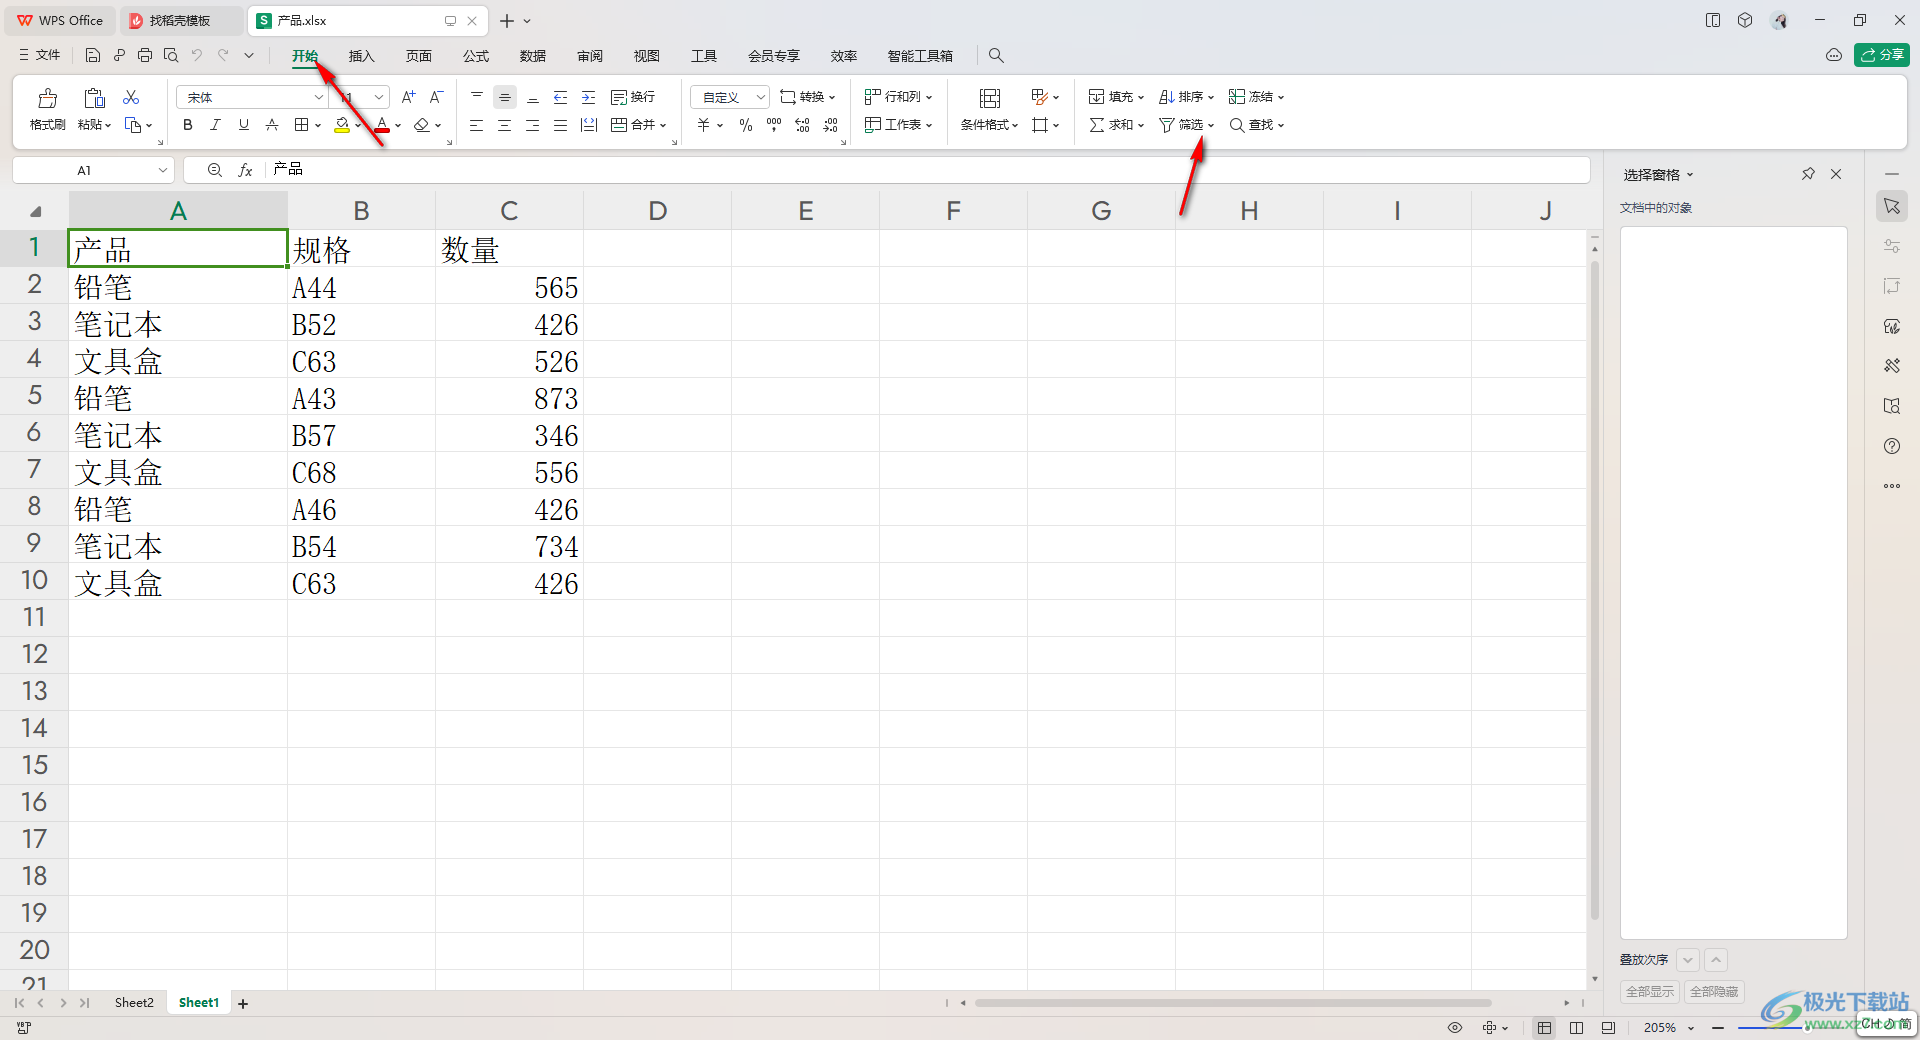1920x1040 pixels.
Task: Click the insert function fx icon
Action: point(245,170)
